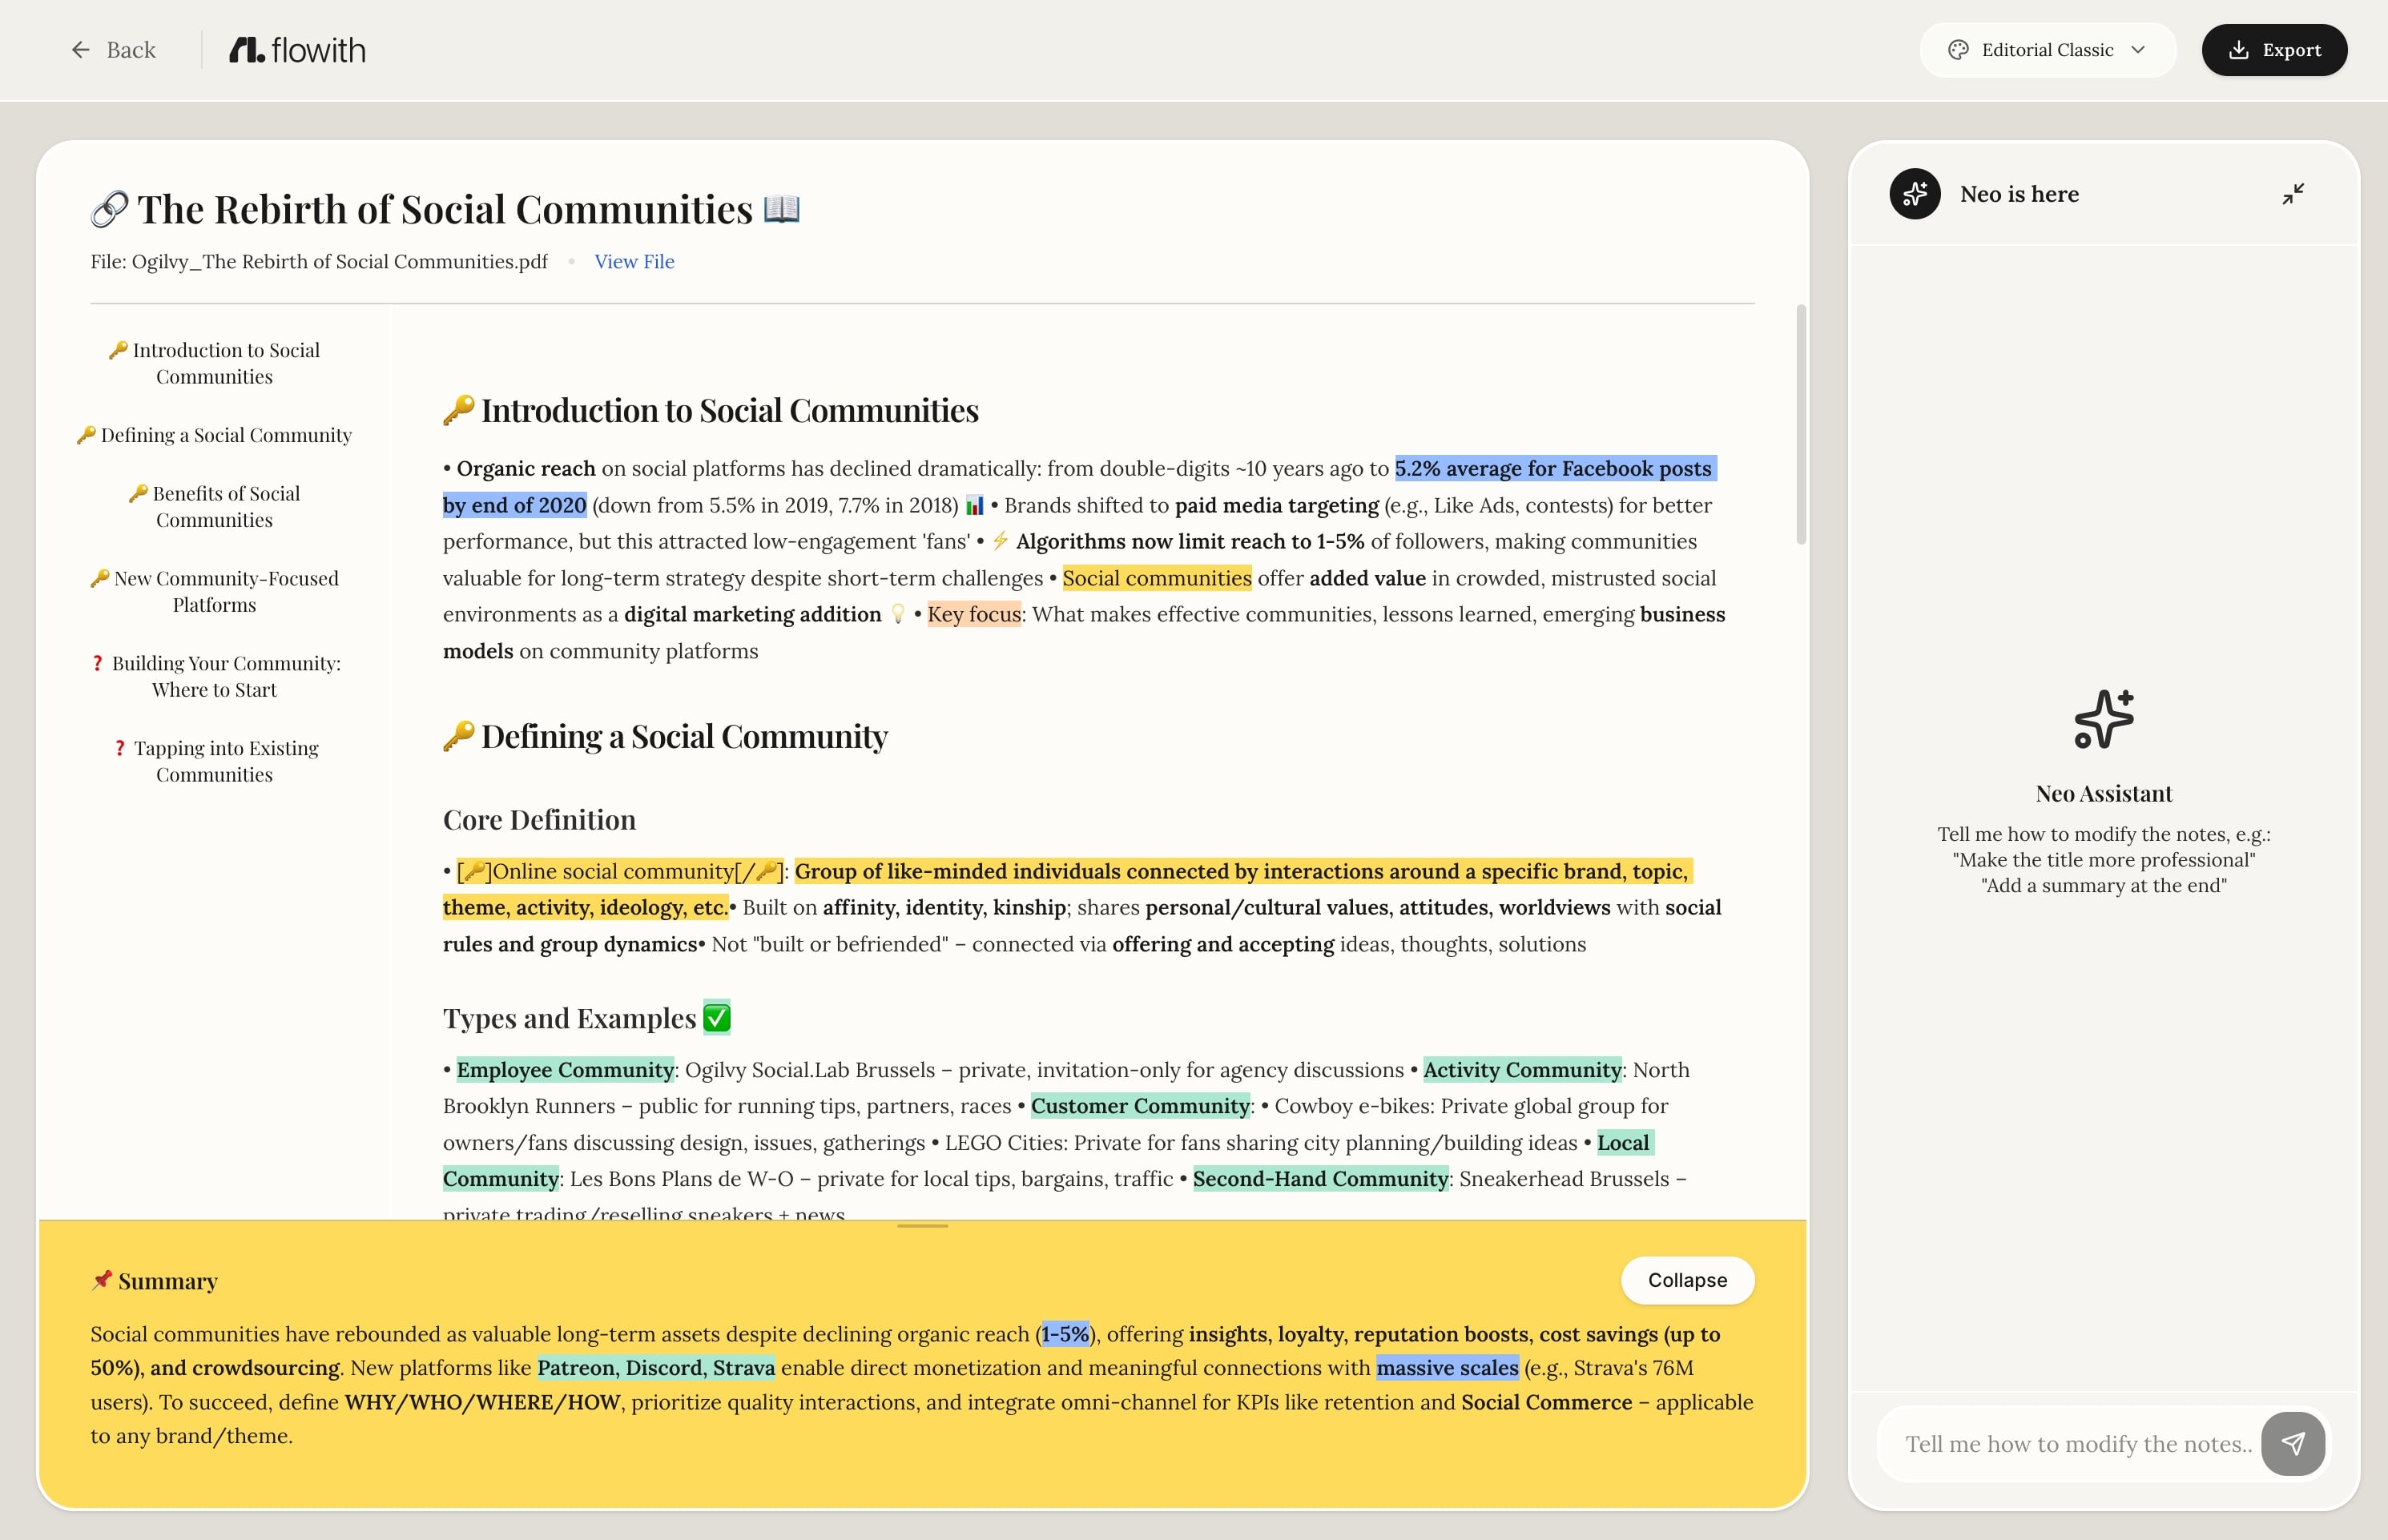This screenshot has height=1540, width=2388.
Task: Minimize the Neo assistant panel
Action: point(2293,194)
